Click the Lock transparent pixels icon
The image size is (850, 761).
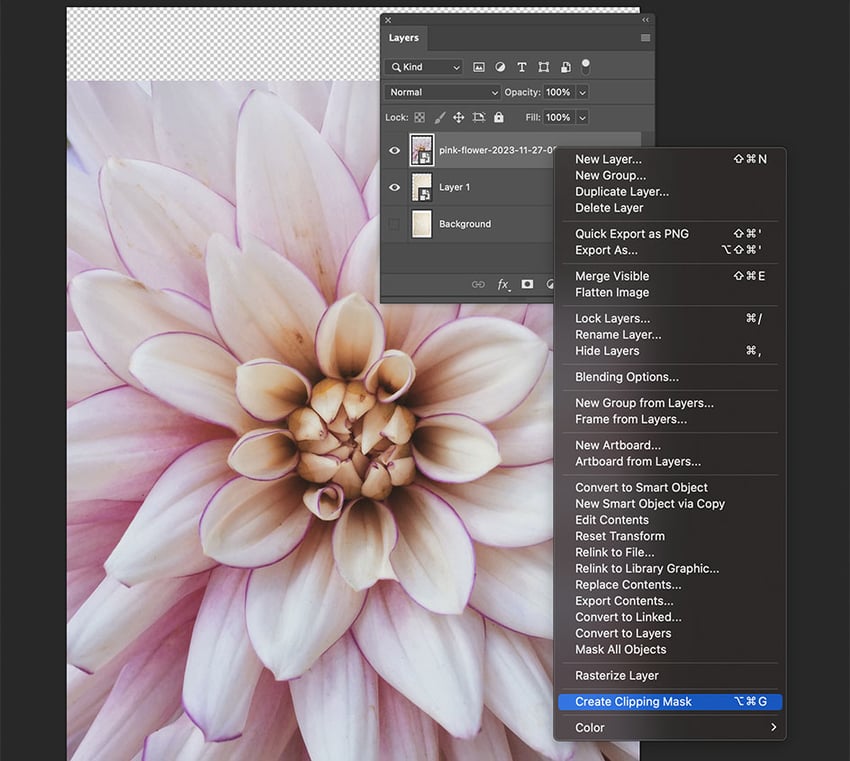419,117
